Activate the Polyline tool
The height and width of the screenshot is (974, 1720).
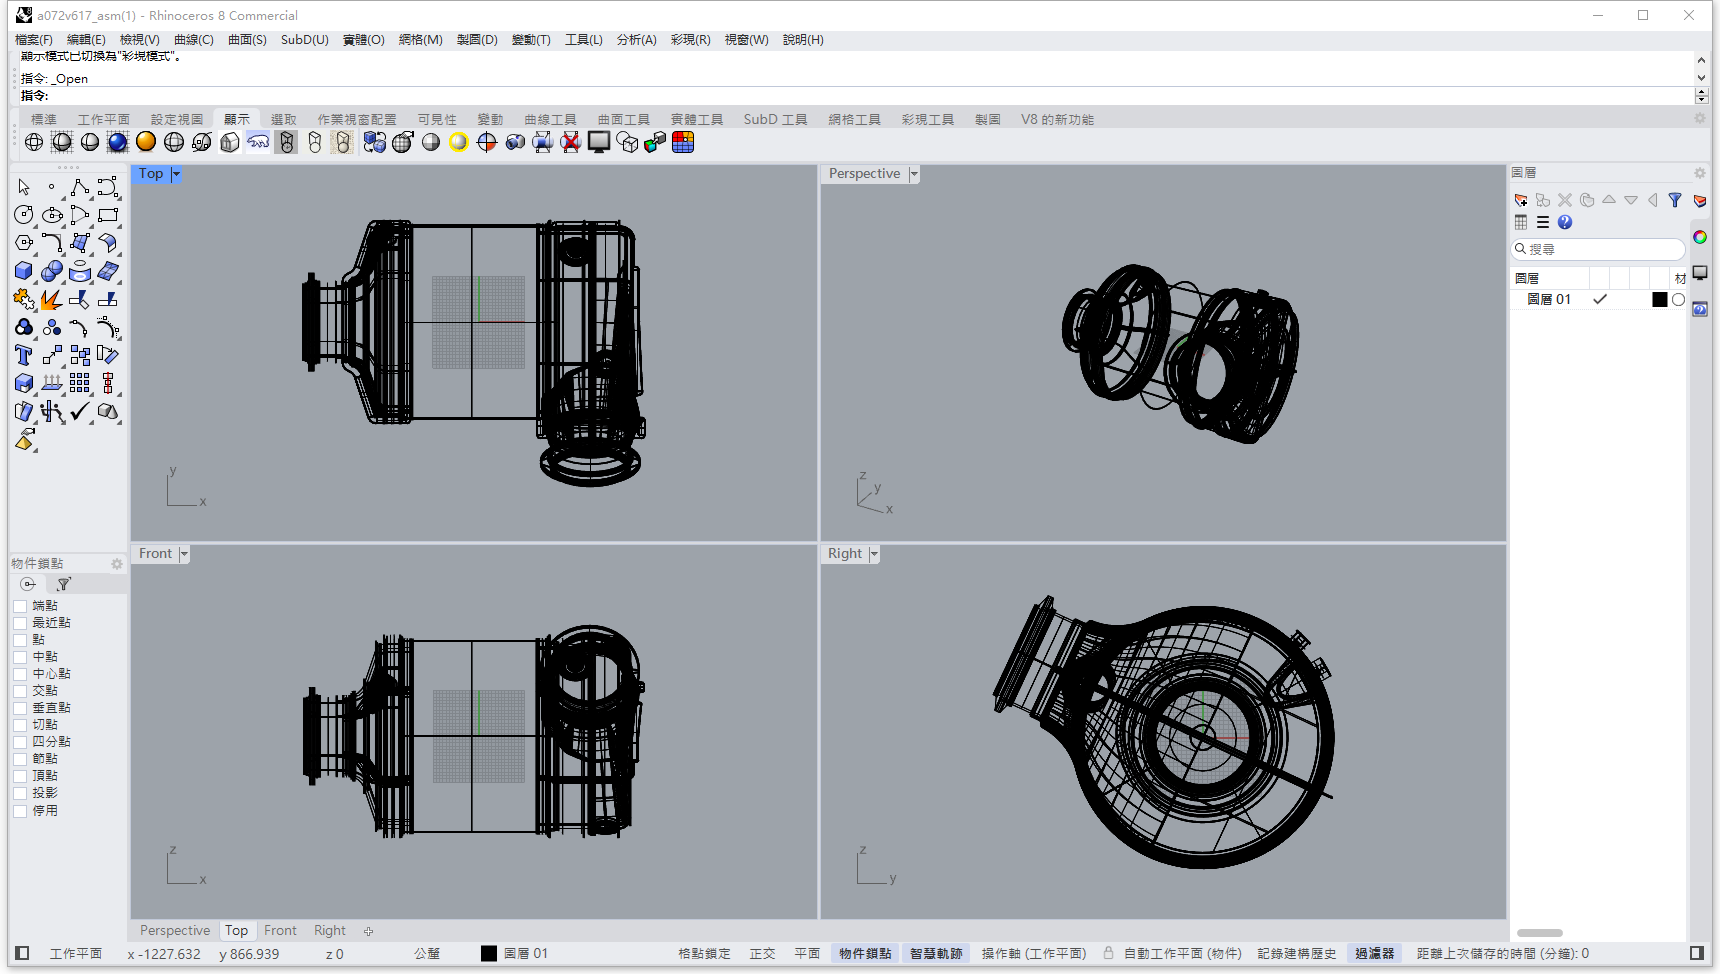(79, 188)
